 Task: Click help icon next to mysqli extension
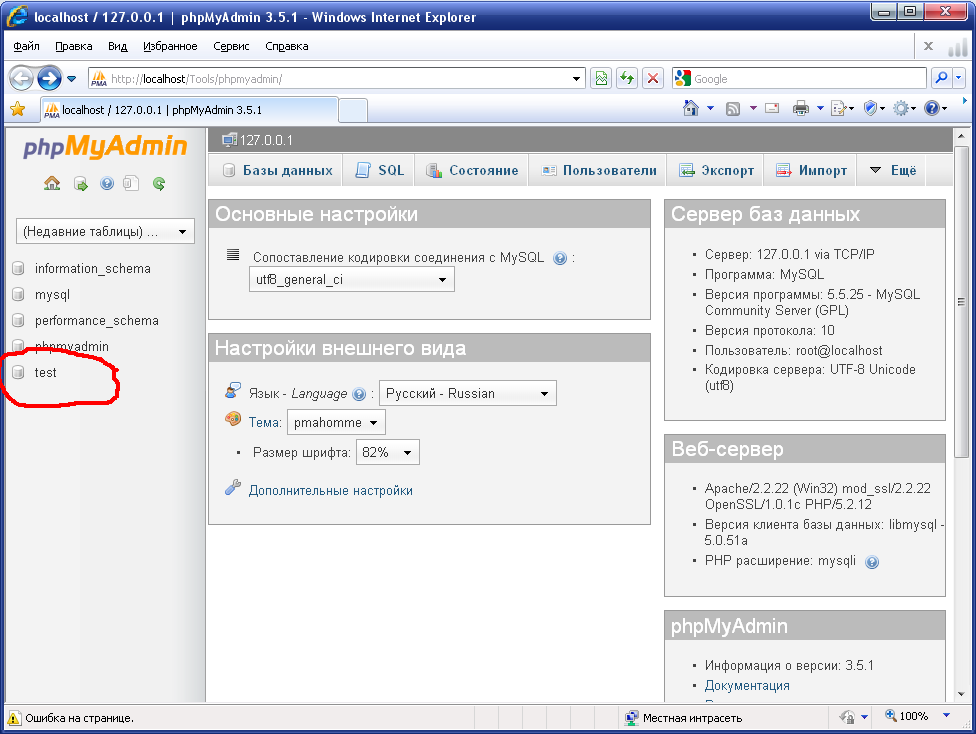click(872, 562)
